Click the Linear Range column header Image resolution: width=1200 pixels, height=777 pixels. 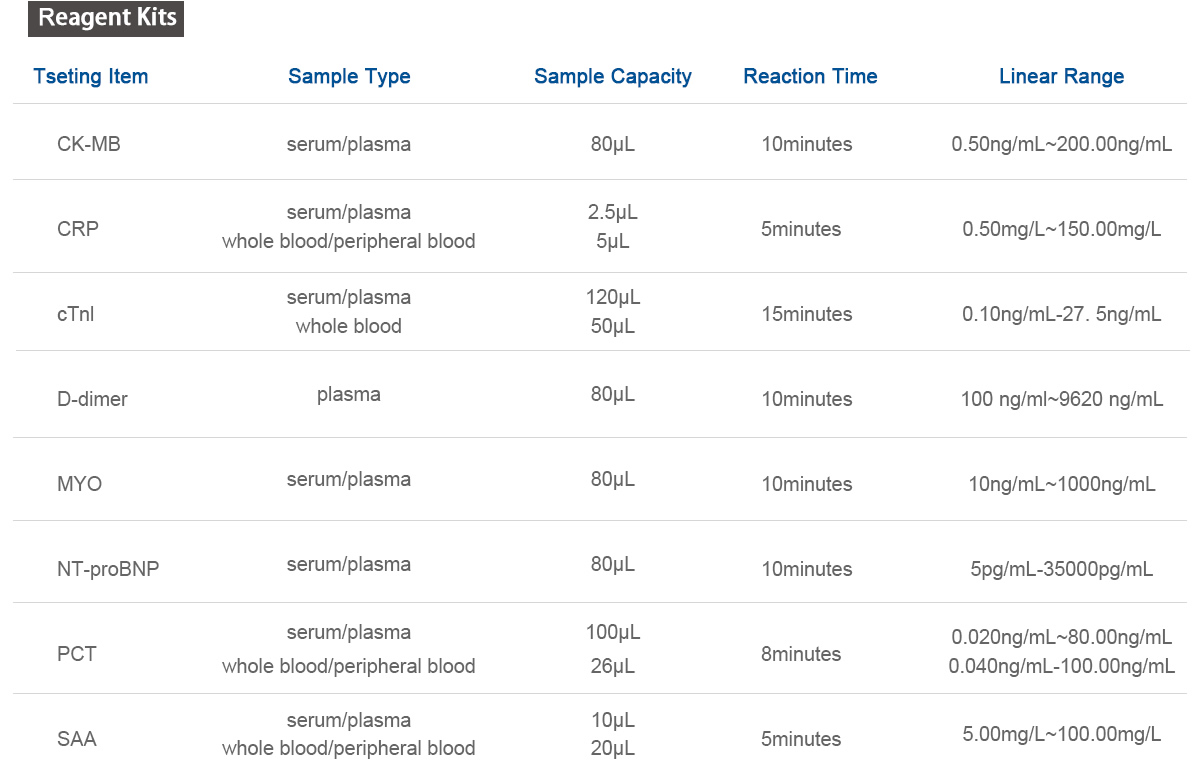(x=1061, y=77)
